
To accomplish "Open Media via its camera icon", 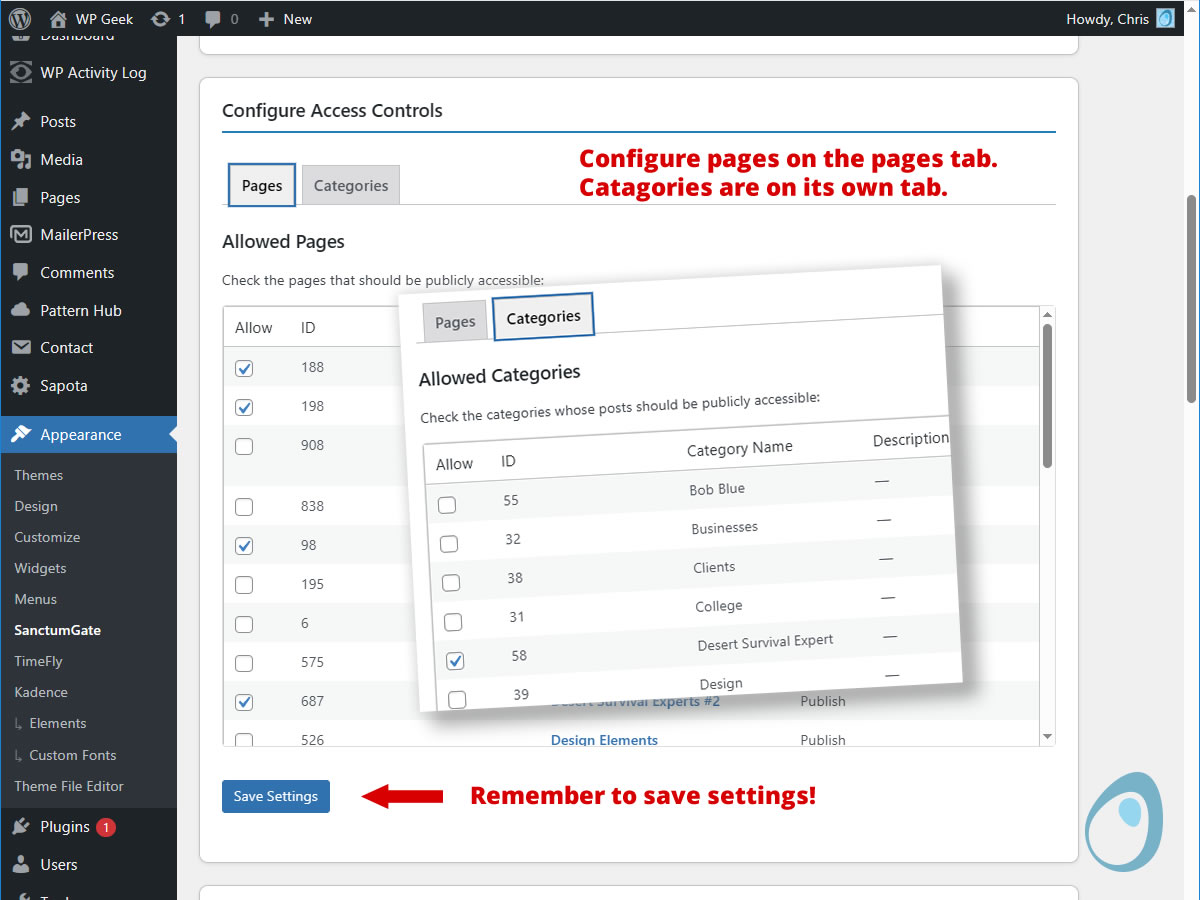I will point(22,159).
